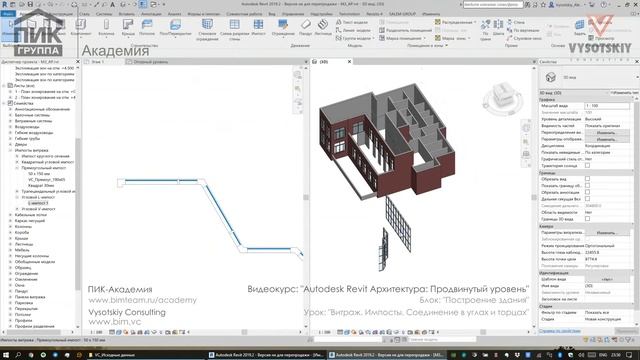Toggle Crop Region Visible checkbox
This screenshot has width=640, height=360.
(587, 186)
